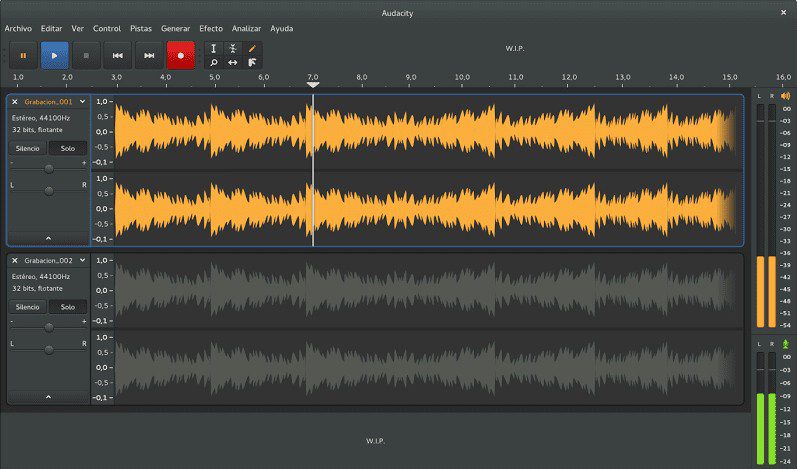This screenshot has height=469, width=797.
Task: Open the Grabacion_002 track dropdown menu
Action: [x=82, y=260]
